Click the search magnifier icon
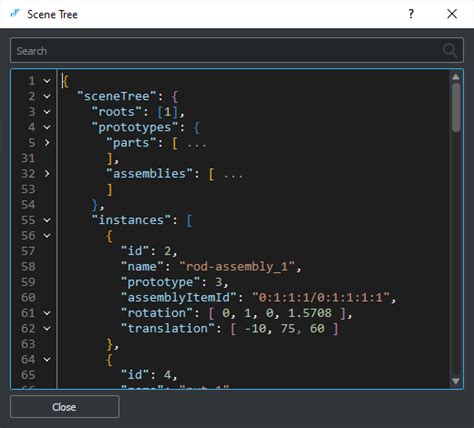 [450, 51]
